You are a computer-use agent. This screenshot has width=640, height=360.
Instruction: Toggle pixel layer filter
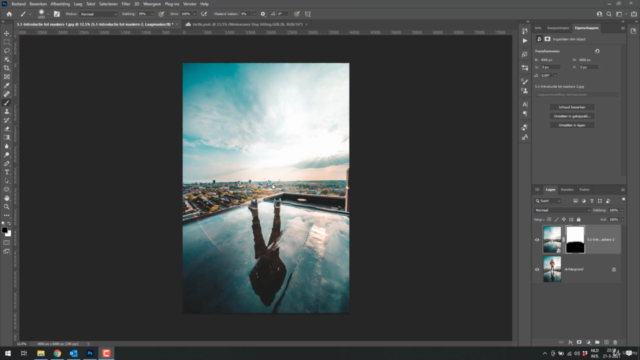click(576, 201)
